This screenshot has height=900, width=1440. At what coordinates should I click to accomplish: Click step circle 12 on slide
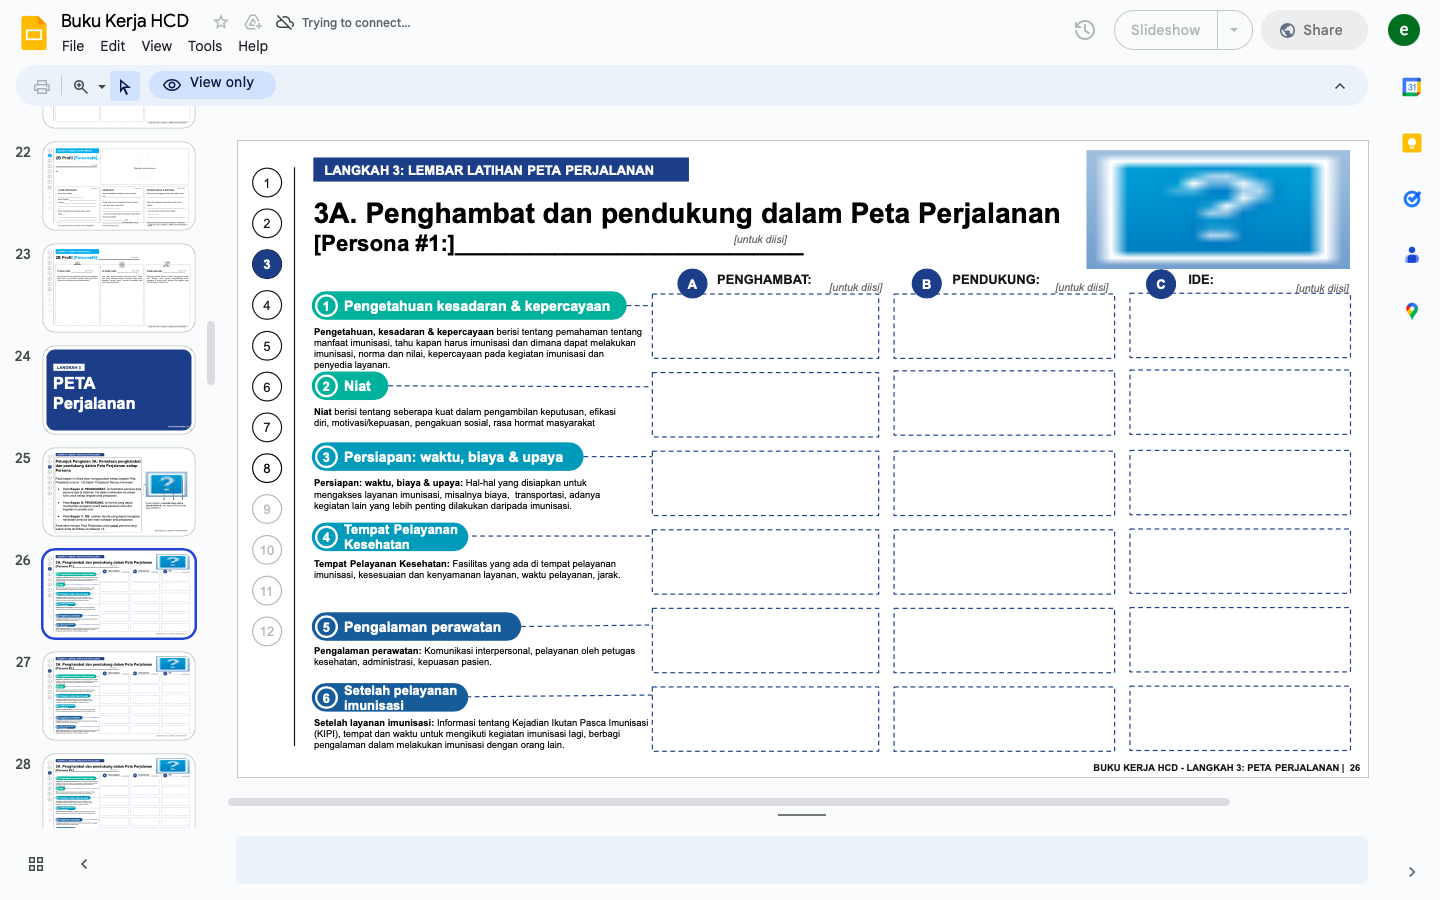coord(267,631)
